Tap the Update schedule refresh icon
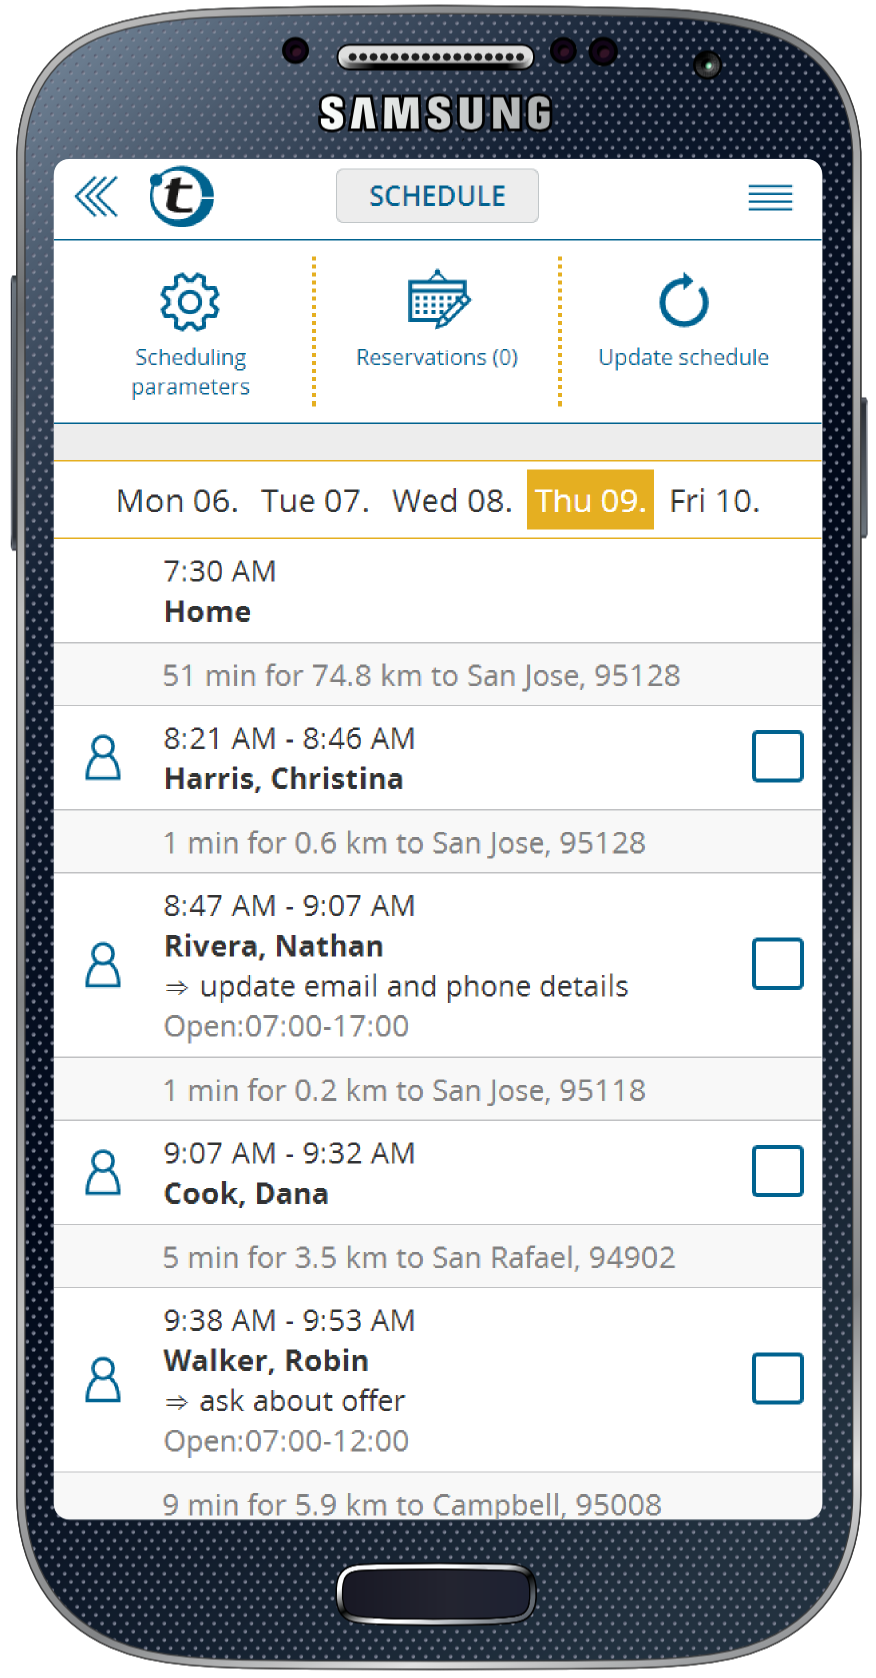 tap(684, 301)
